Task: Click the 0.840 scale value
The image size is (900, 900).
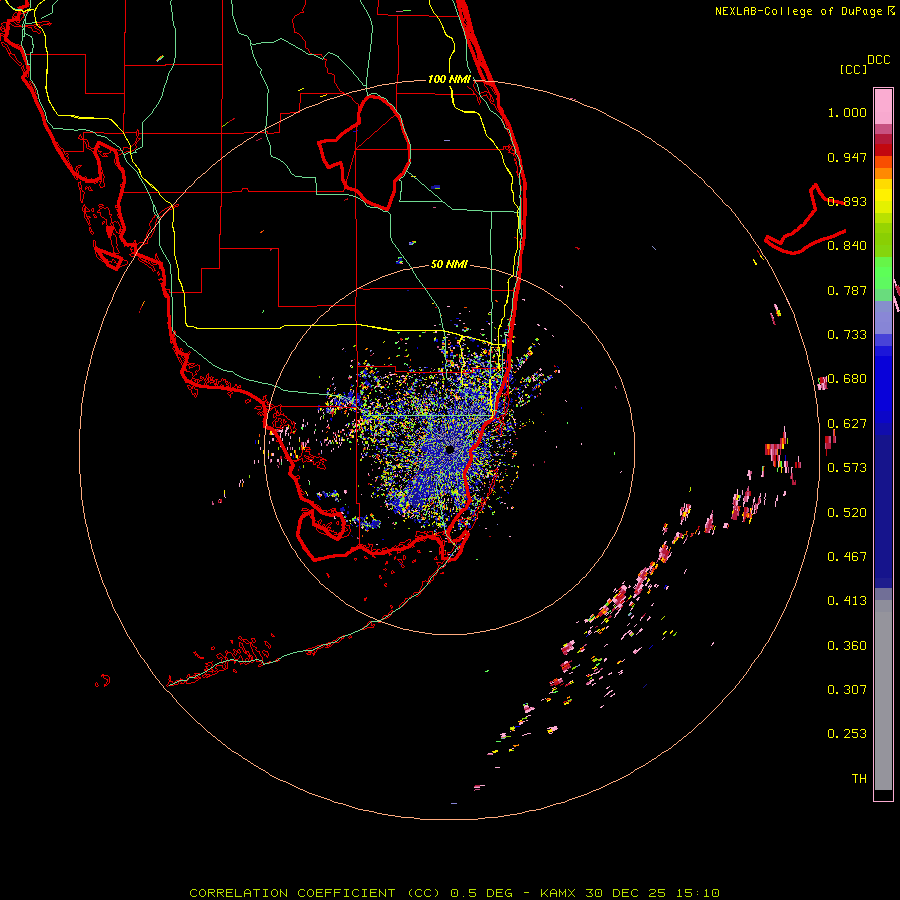Action: pos(847,246)
